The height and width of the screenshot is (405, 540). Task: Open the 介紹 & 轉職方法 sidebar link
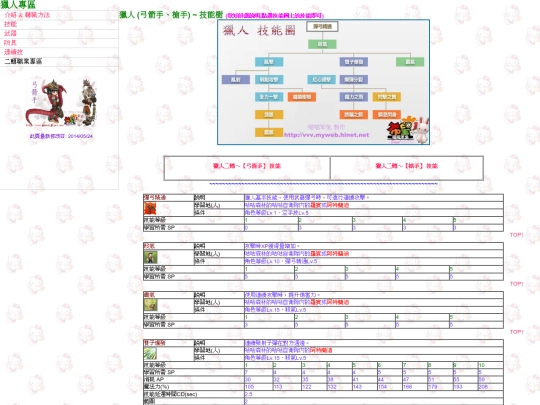tap(27, 15)
